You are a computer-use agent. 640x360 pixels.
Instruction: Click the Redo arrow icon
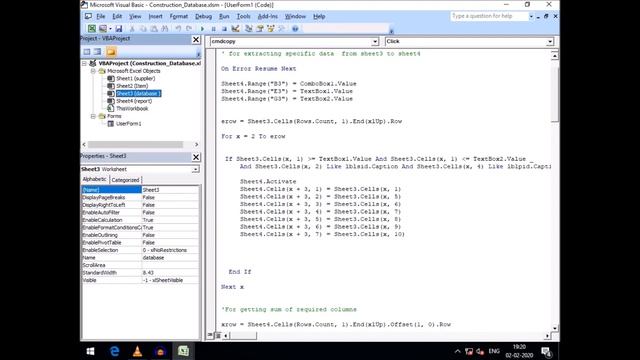pyautogui.click(x=189, y=29)
